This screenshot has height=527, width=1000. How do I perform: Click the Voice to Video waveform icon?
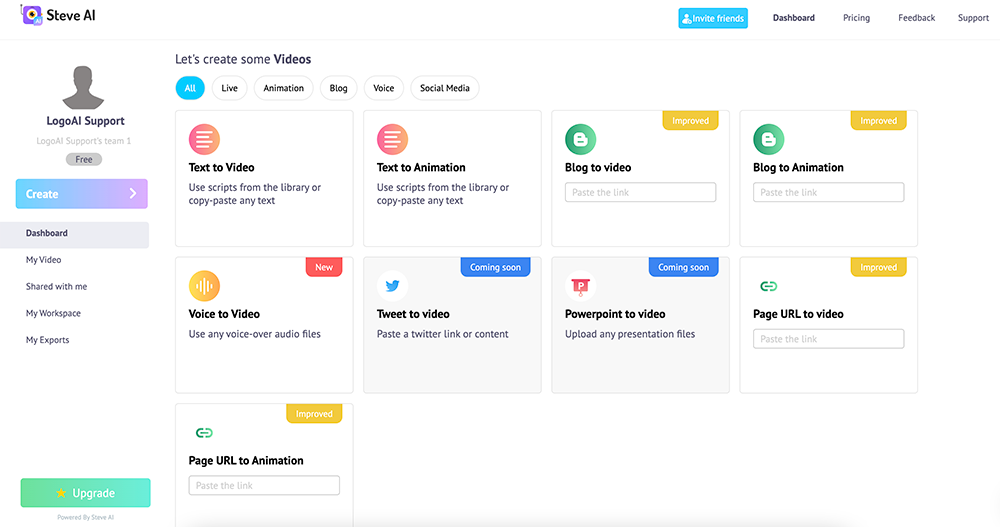204,286
